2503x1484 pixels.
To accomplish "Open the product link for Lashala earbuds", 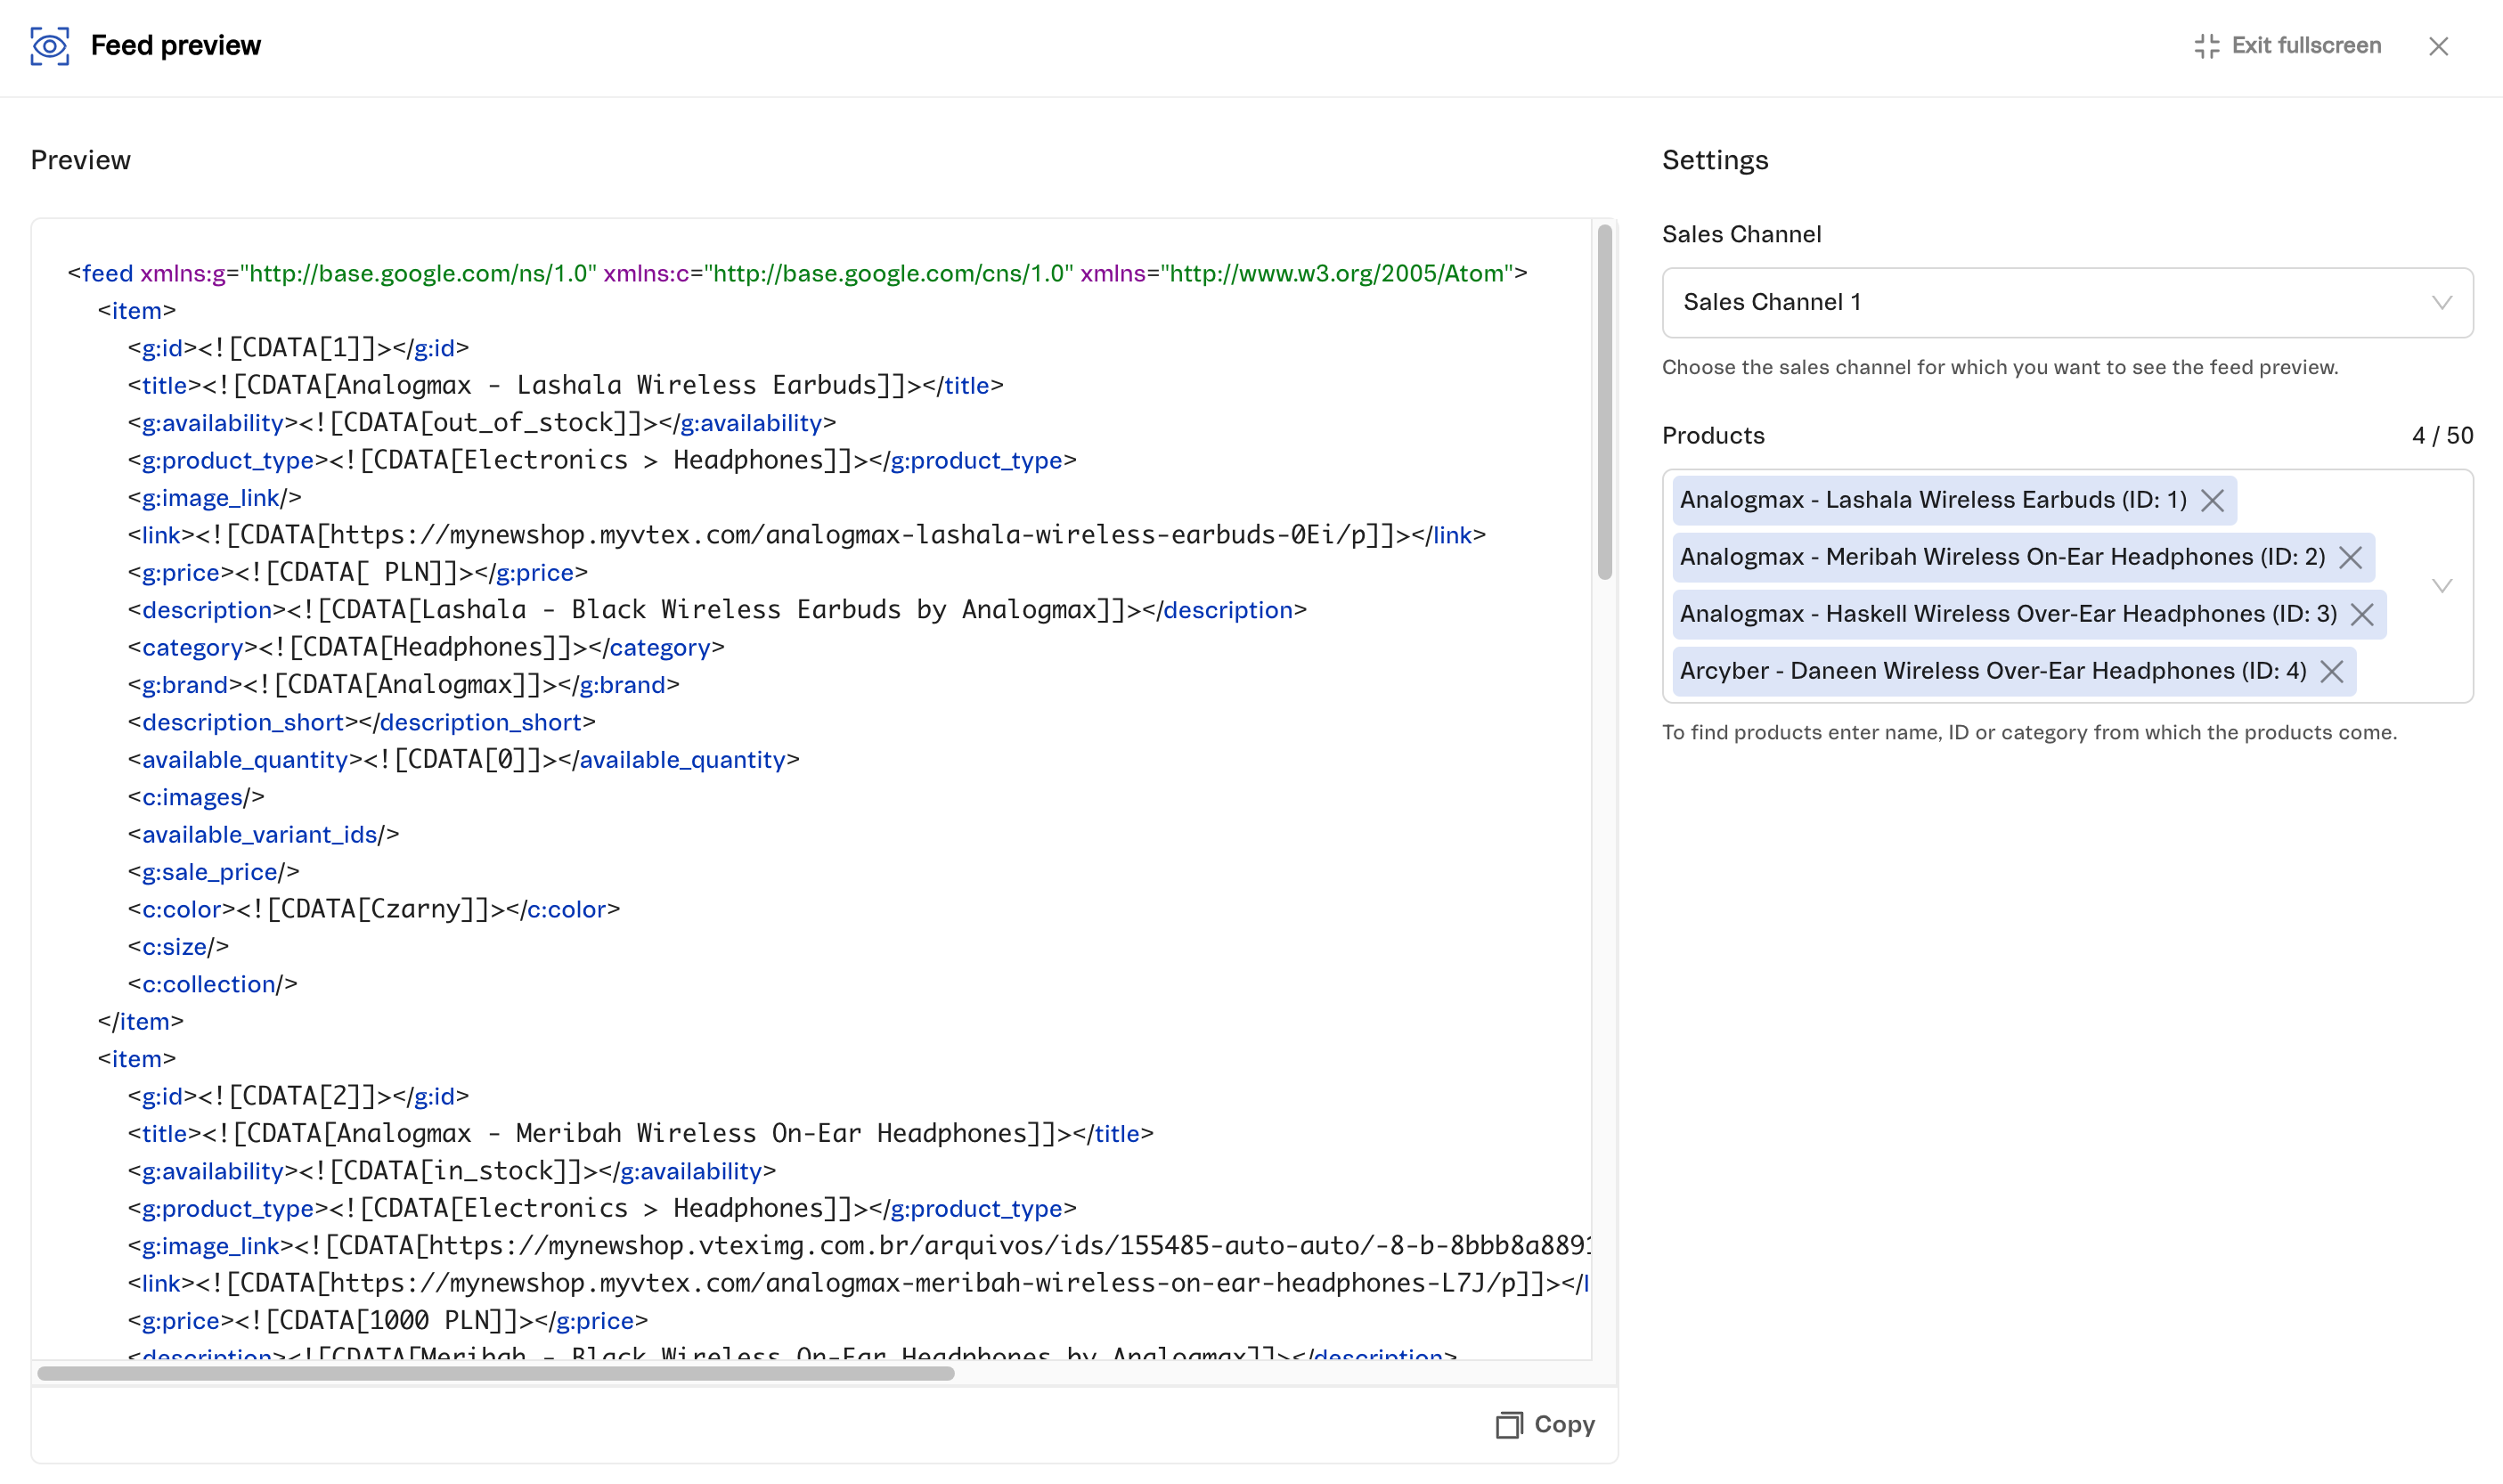I will point(800,534).
